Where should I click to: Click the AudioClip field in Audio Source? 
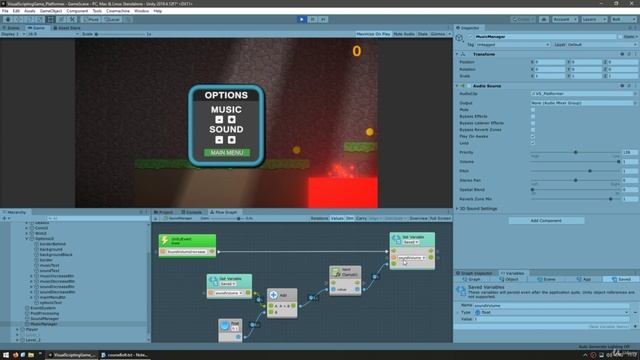[x=583, y=94]
